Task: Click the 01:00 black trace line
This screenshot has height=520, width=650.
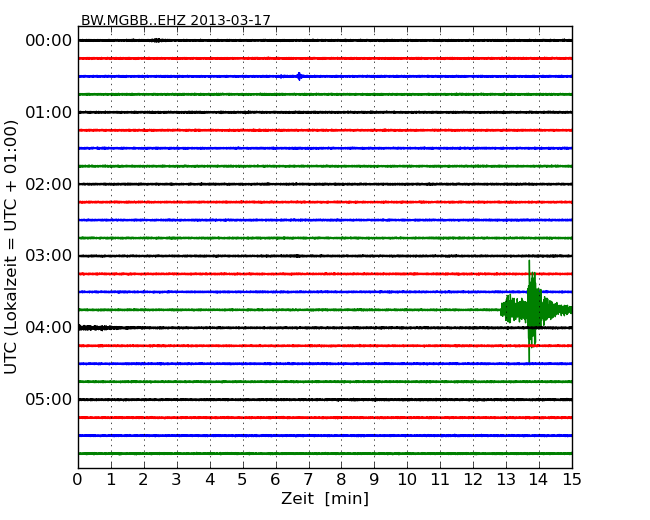Action: [325, 112]
